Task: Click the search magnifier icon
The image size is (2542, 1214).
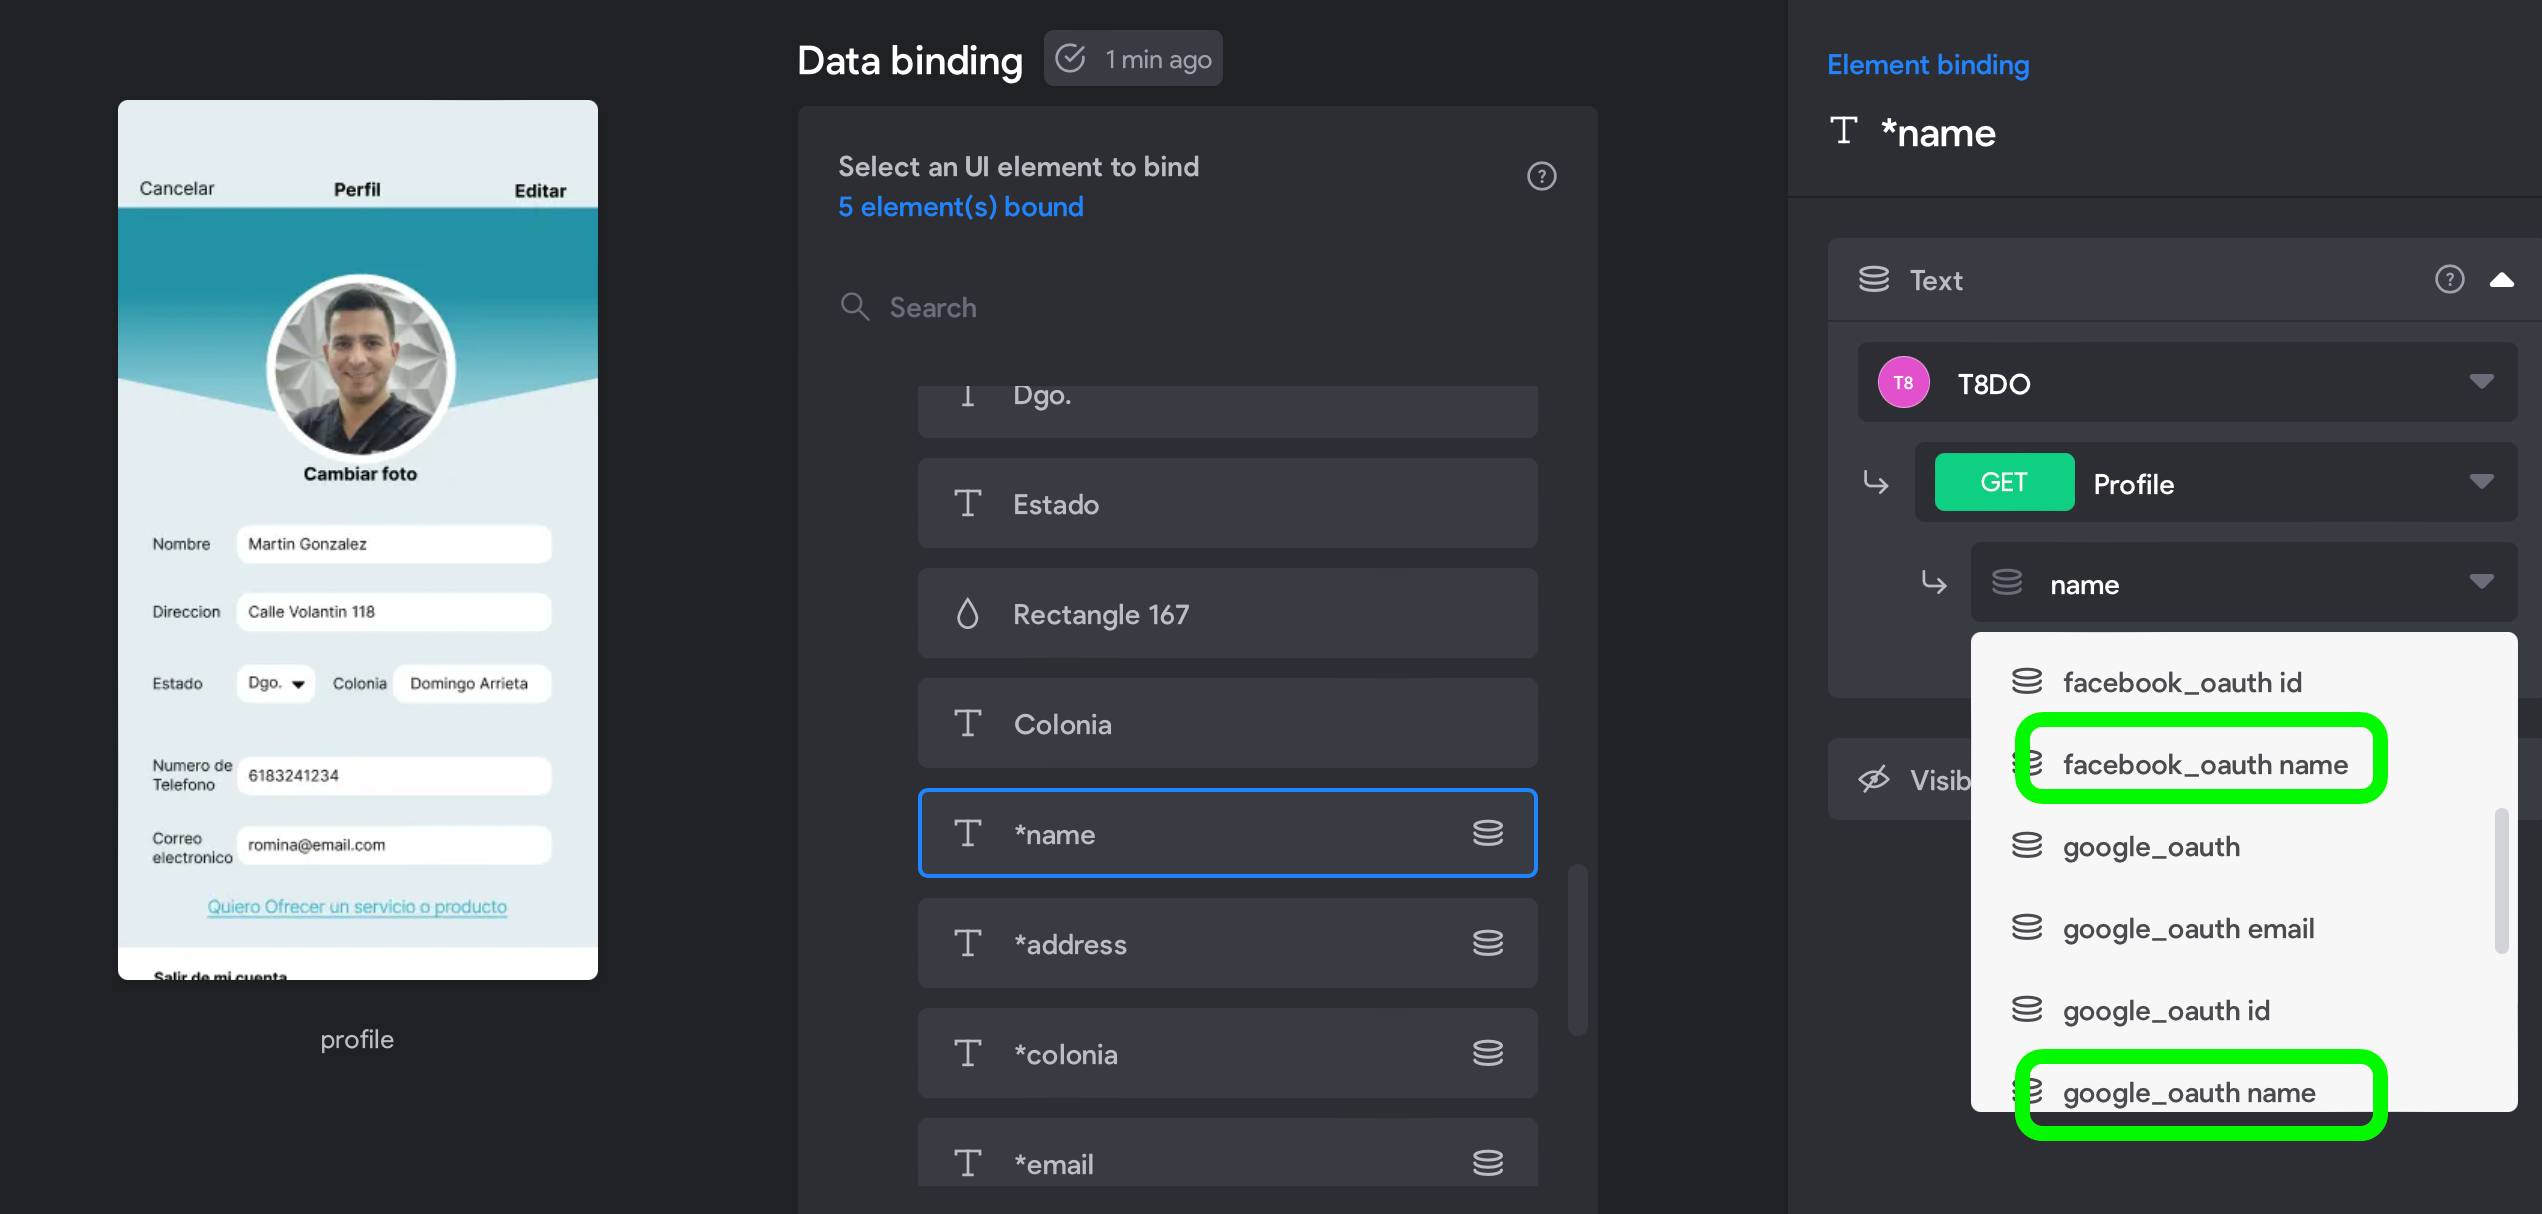Action: tap(855, 306)
